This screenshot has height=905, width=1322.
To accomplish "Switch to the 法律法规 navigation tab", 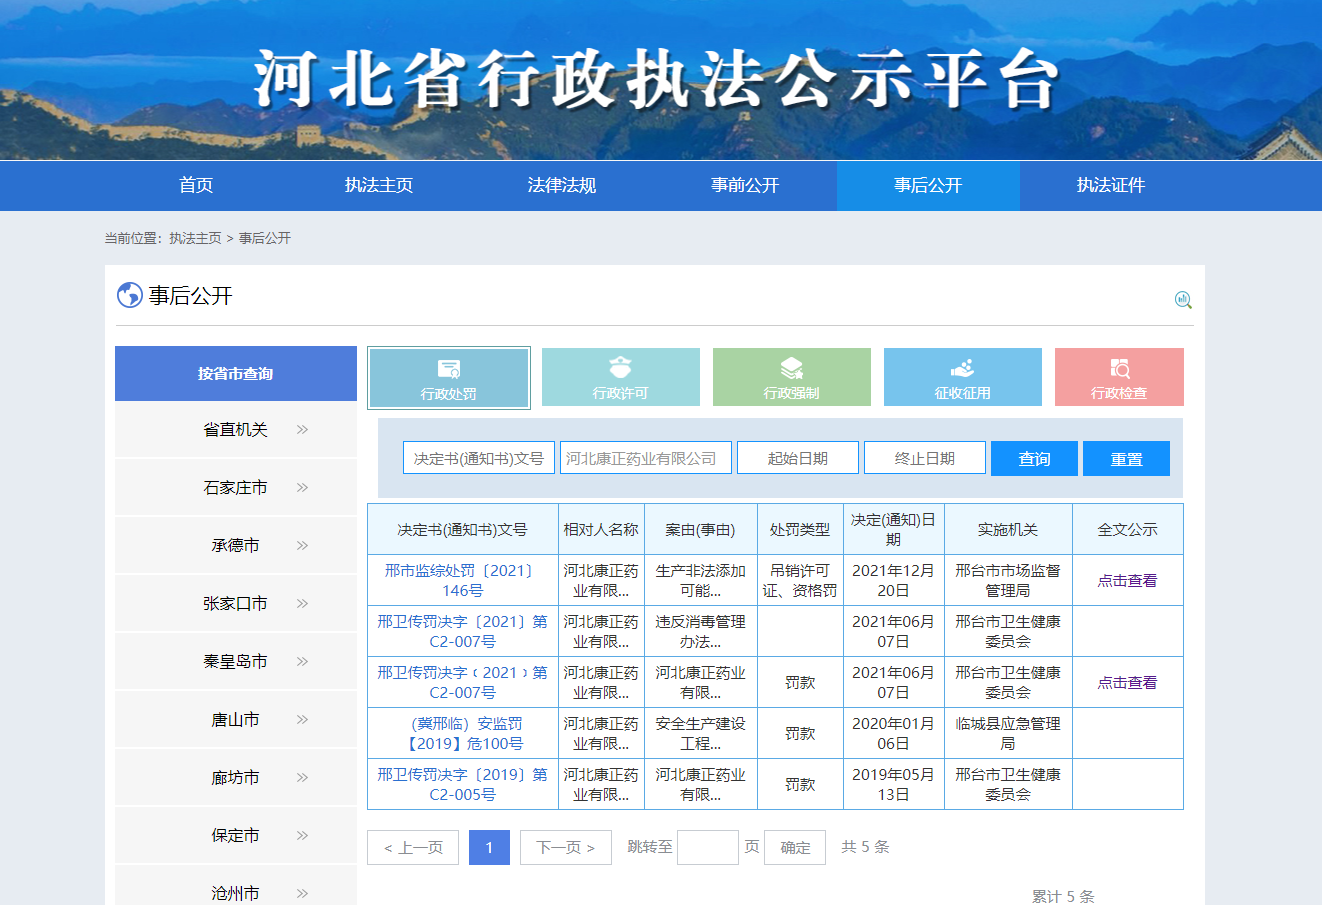I will pos(562,185).
